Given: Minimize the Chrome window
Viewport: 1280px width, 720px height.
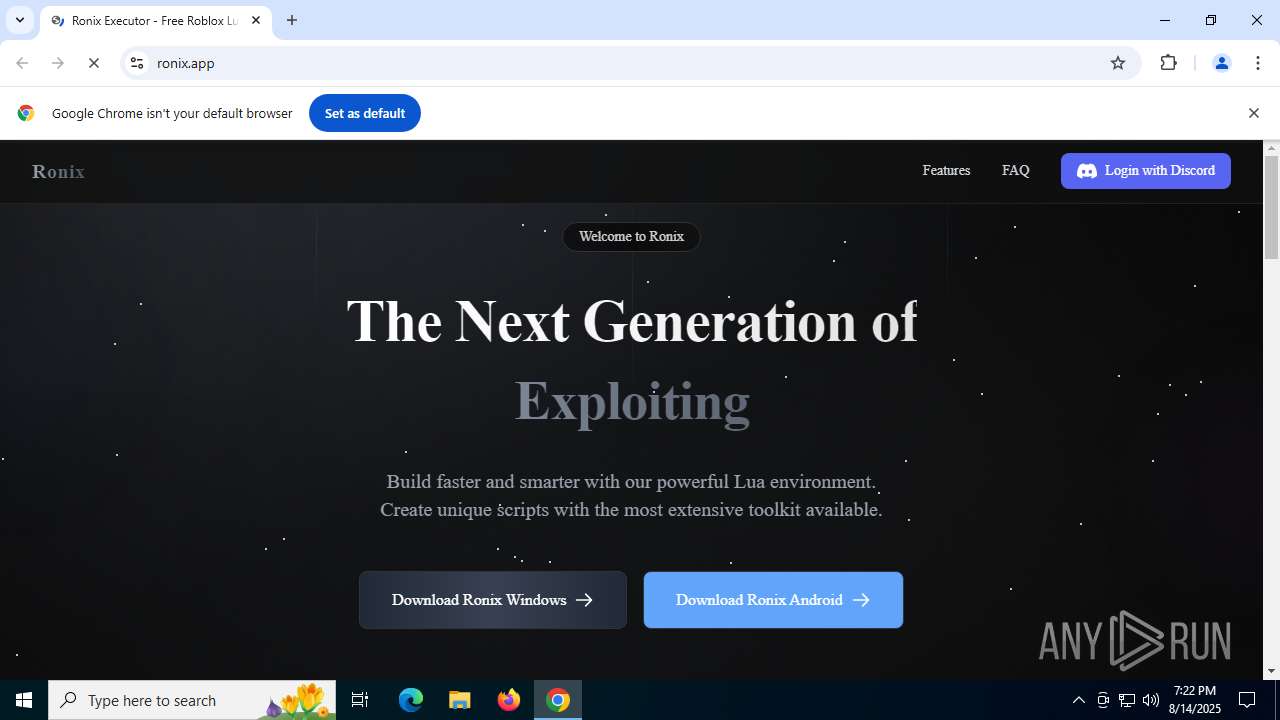Looking at the screenshot, I should pos(1165,20).
